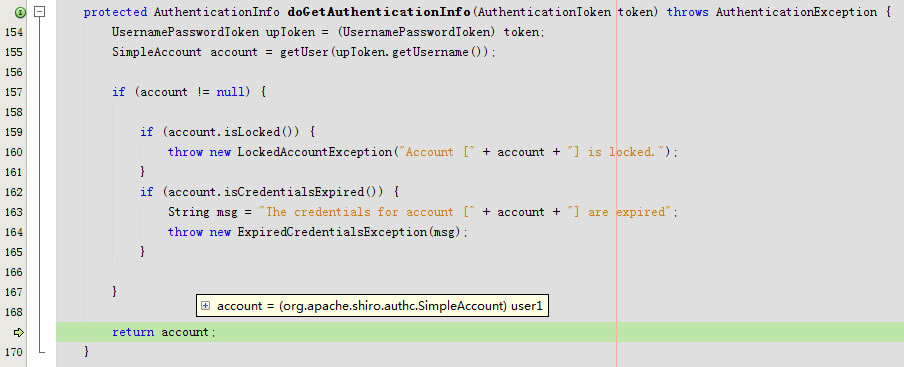Click the debugger tooltip value text user1
This screenshot has width=904, height=367.
(526, 307)
